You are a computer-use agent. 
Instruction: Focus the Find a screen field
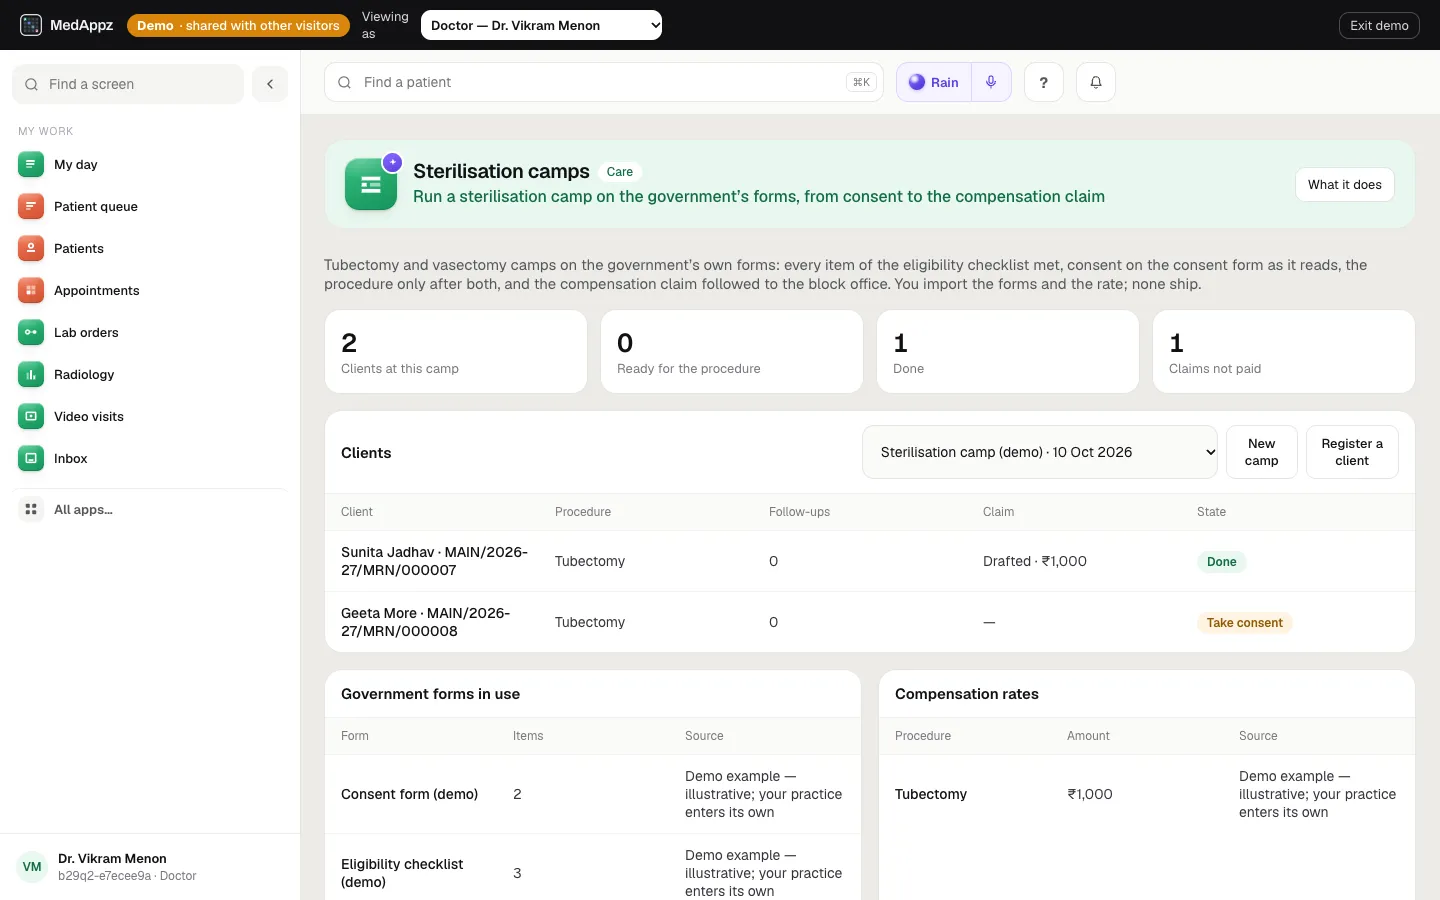pos(128,84)
